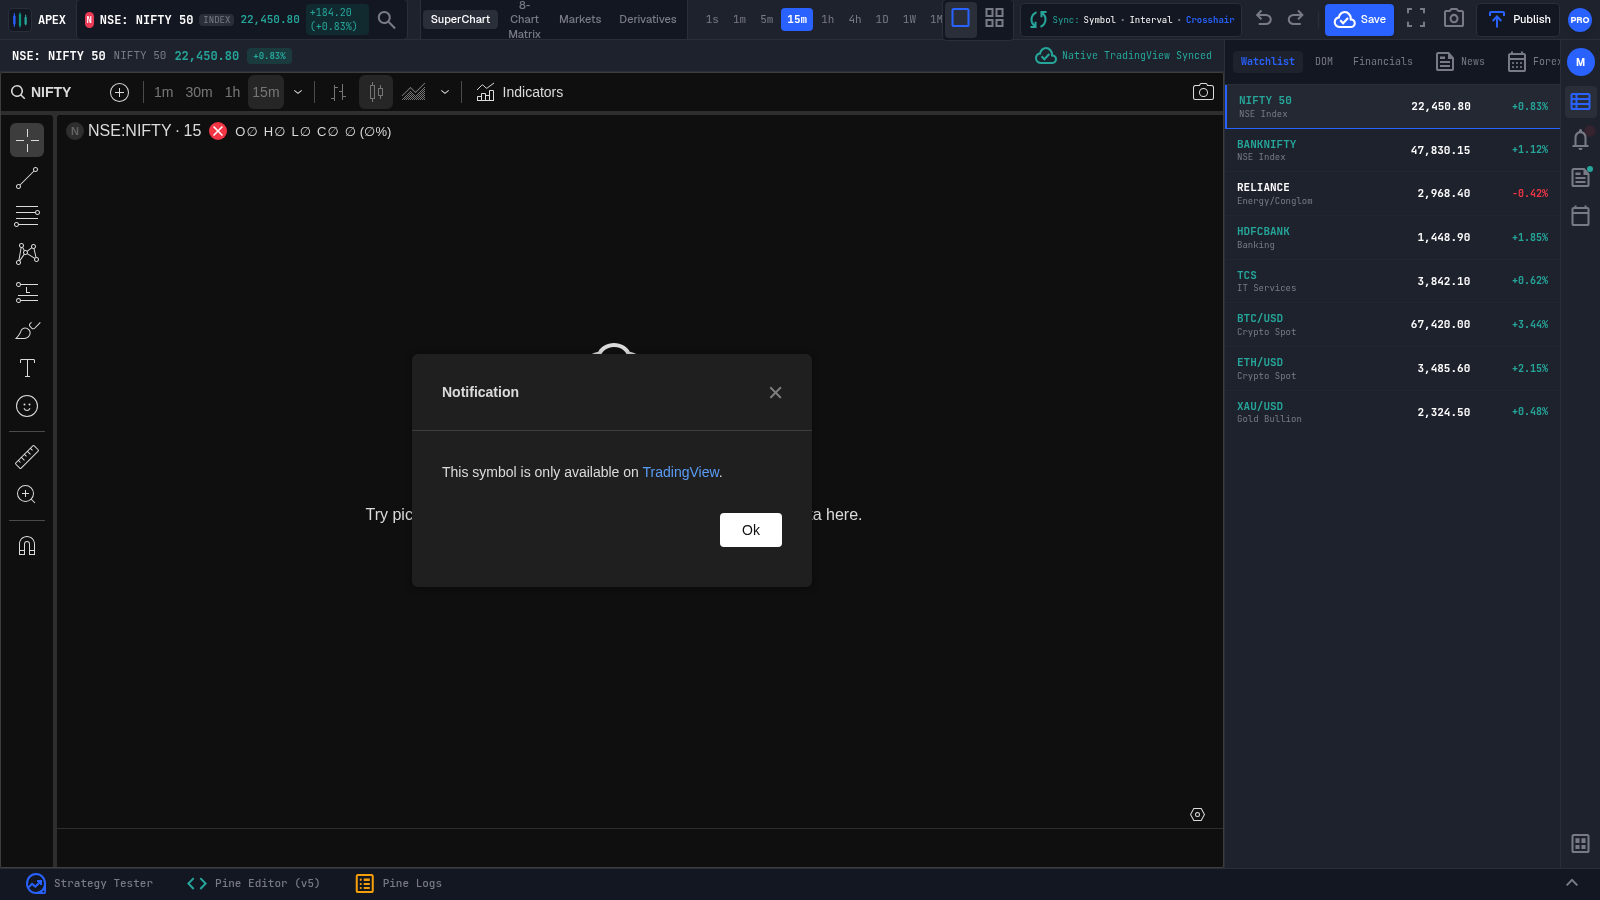This screenshot has height=900, width=1600.
Task: Select the 4h top interval
Action: click(855, 19)
